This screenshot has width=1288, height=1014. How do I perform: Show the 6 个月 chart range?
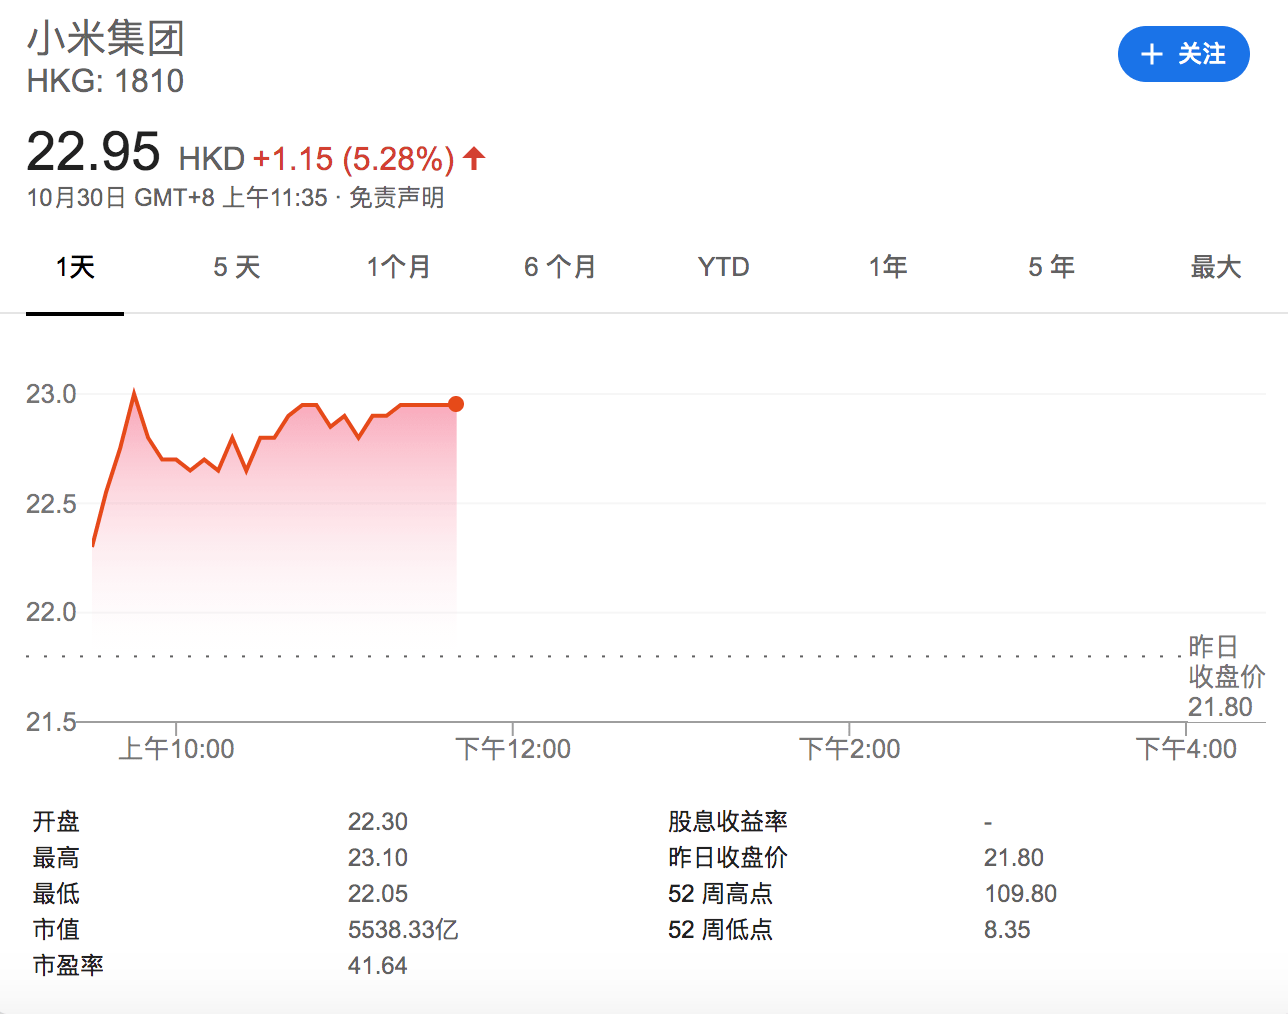[560, 267]
